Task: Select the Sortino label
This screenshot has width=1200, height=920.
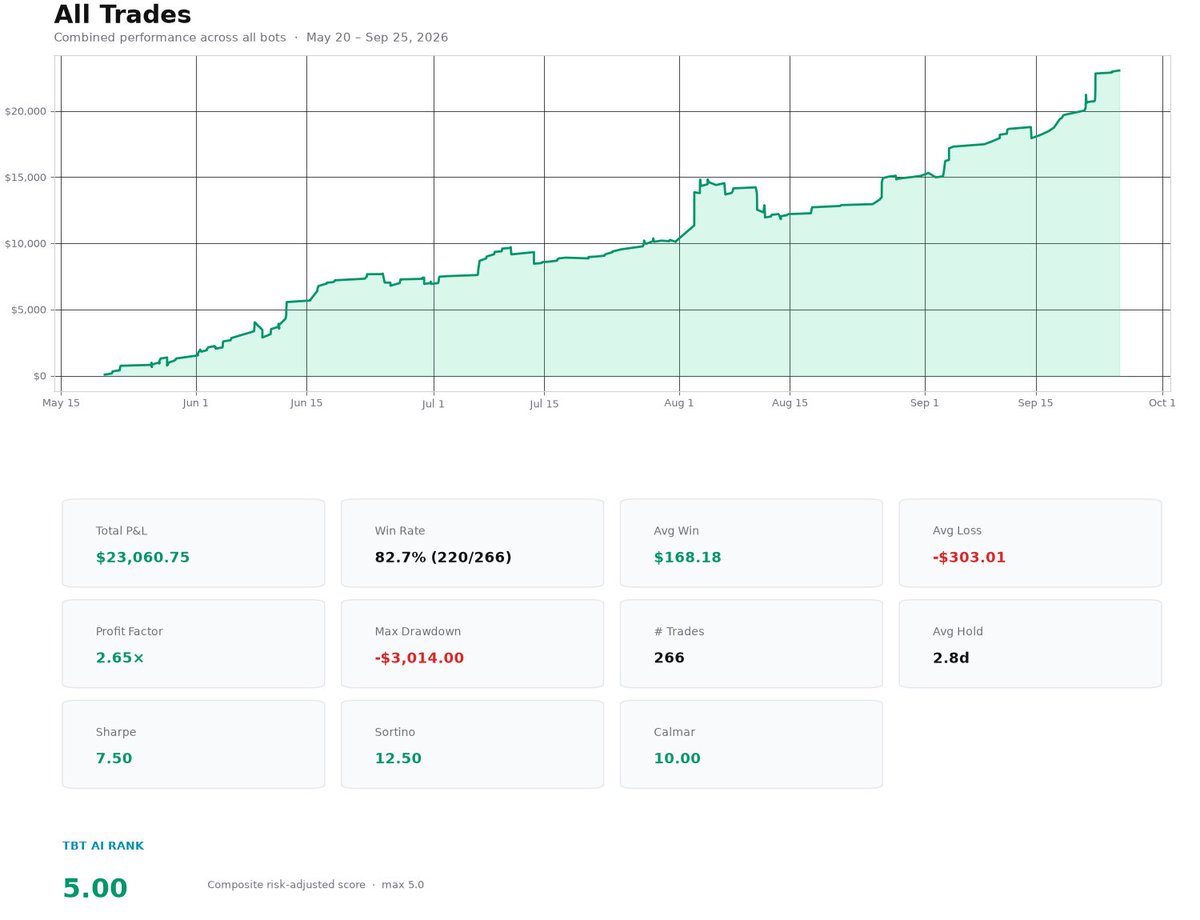Action: pyautogui.click(x=396, y=732)
